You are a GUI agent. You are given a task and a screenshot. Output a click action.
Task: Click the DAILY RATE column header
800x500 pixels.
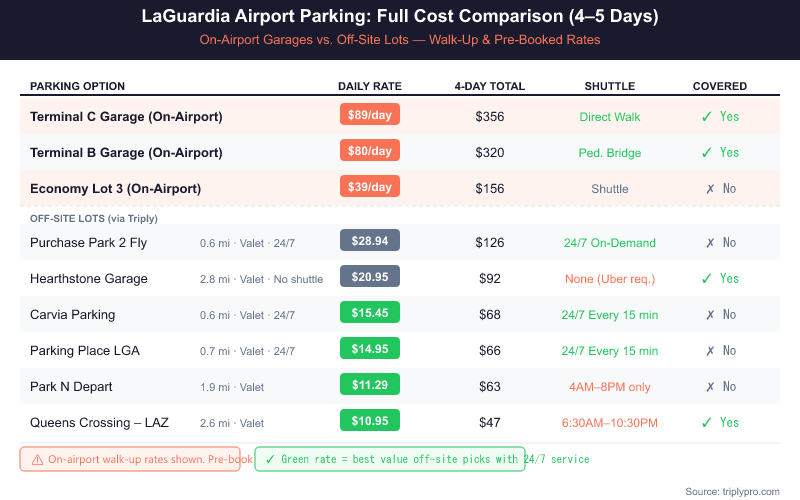[x=370, y=86]
